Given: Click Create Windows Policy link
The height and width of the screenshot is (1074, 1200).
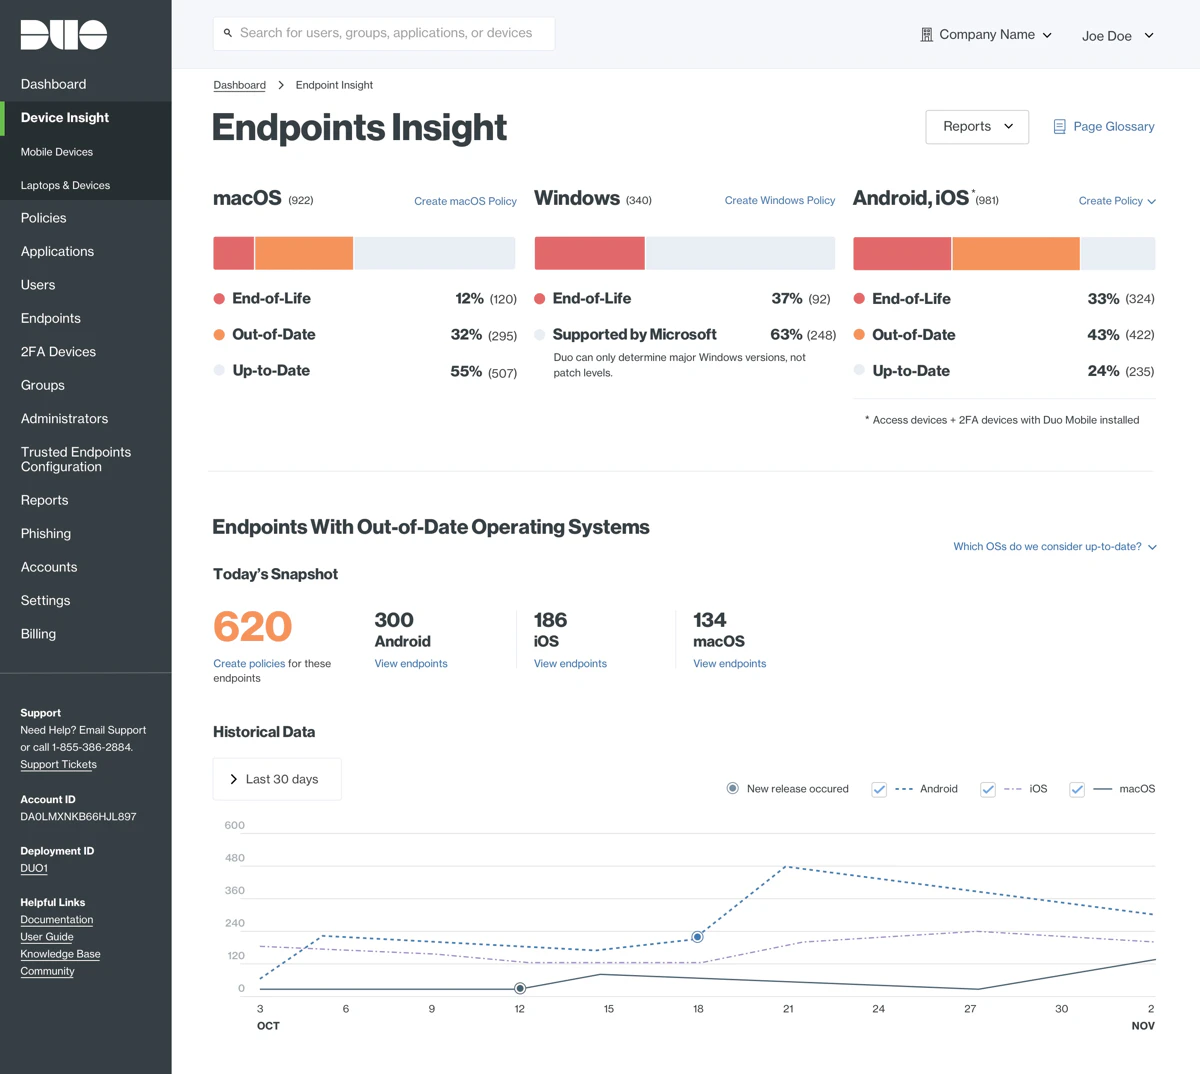Looking at the screenshot, I should [780, 201].
